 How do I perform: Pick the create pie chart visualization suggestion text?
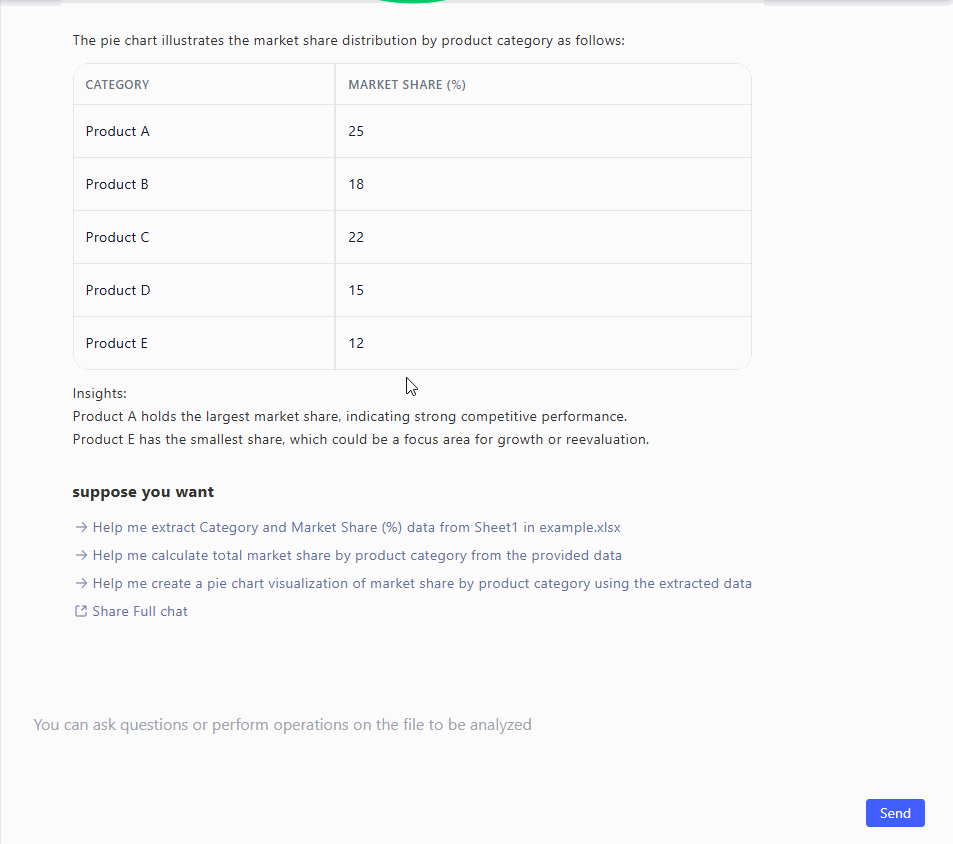point(421,583)
